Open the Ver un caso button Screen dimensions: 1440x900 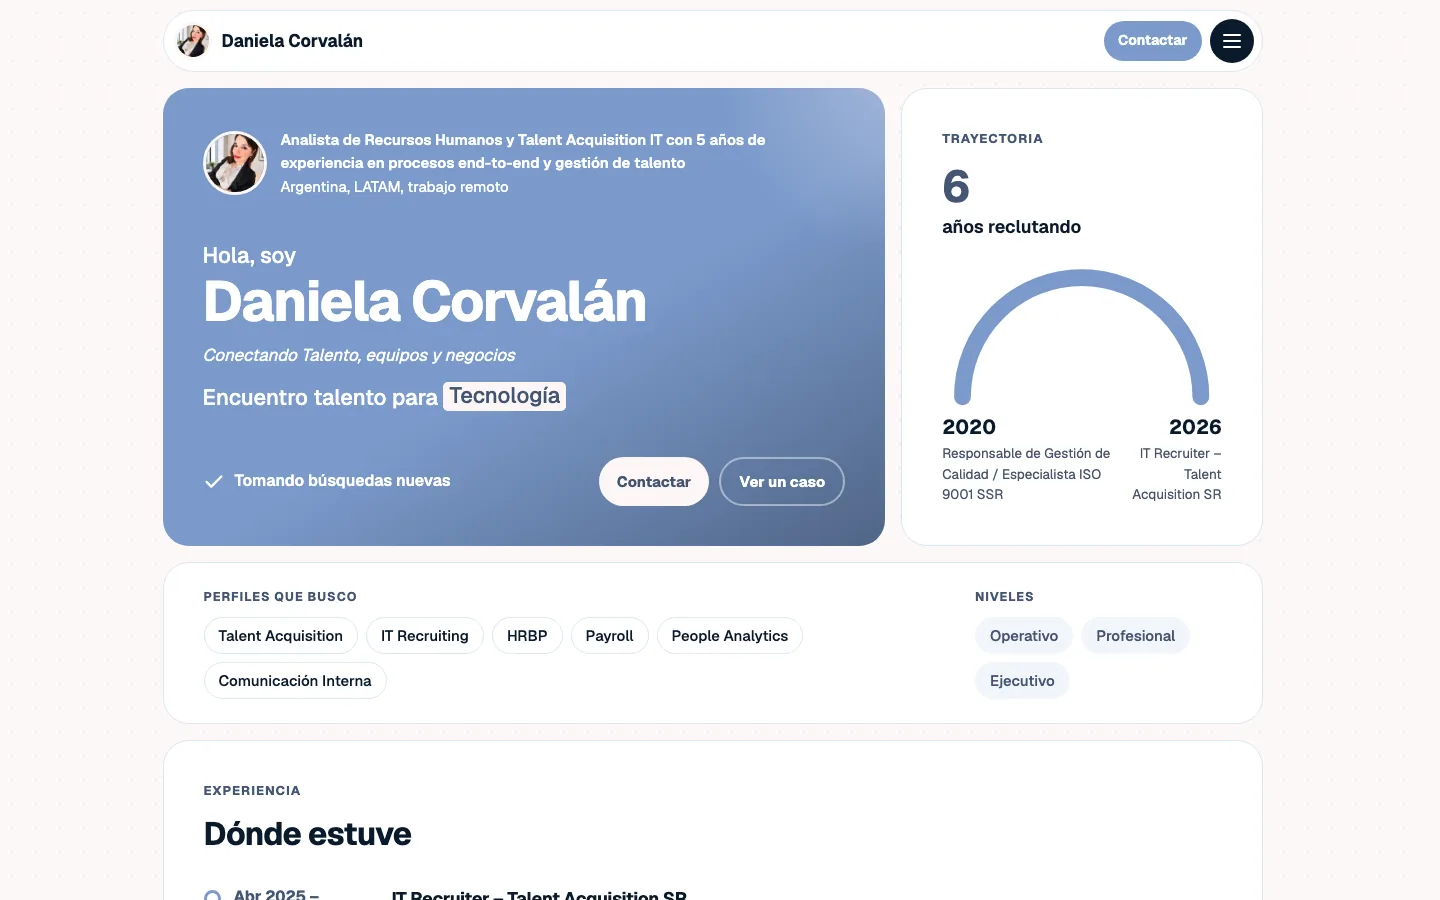tap(782, 482)
